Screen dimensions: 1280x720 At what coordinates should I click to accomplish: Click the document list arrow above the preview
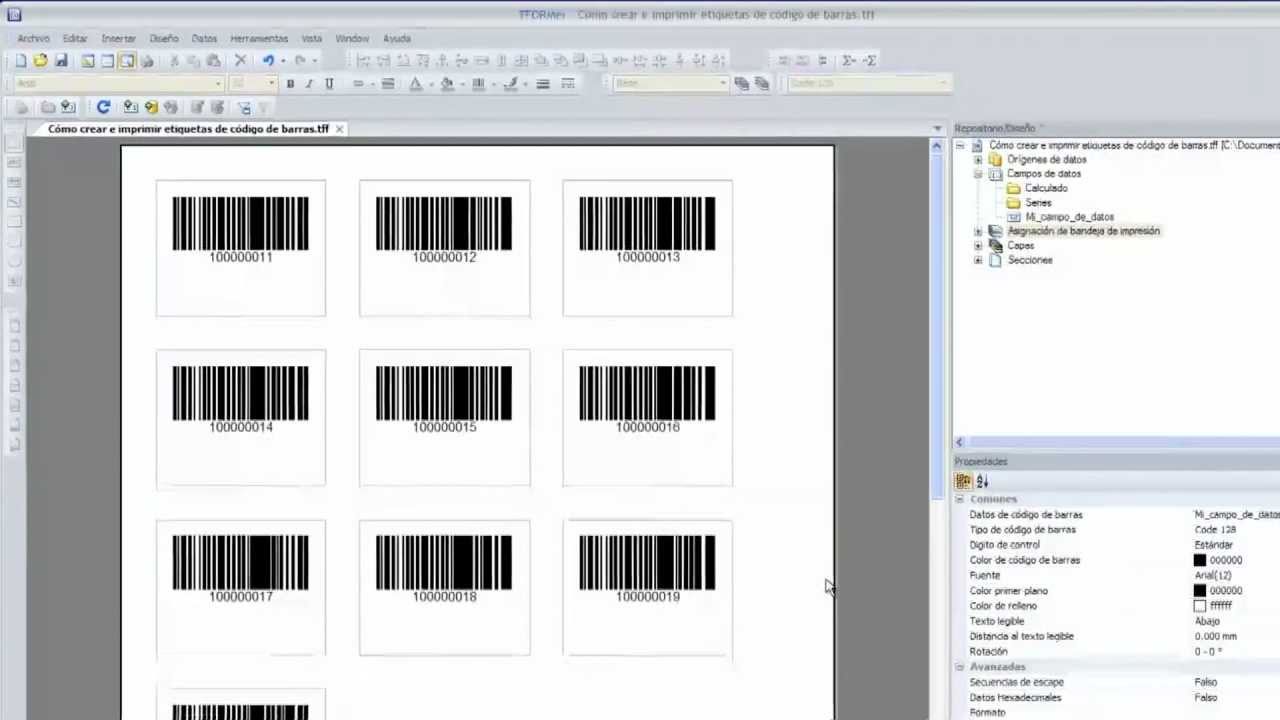(x=937, y=129)
